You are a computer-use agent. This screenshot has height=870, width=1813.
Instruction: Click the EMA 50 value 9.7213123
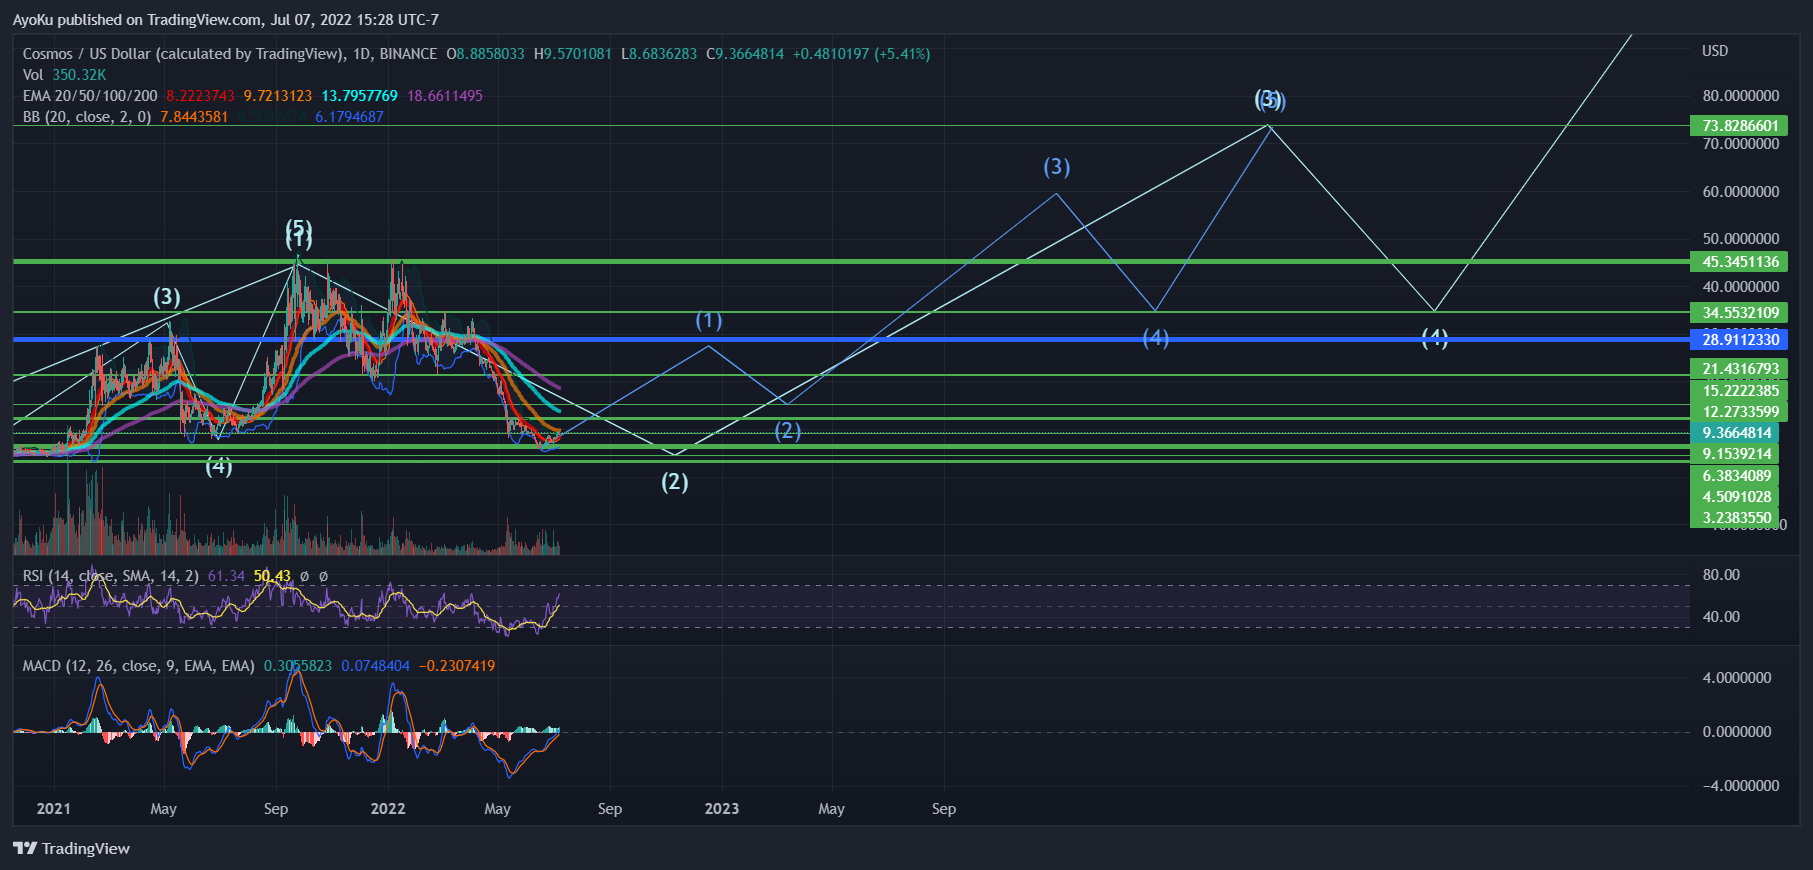(x=278, y=96)
